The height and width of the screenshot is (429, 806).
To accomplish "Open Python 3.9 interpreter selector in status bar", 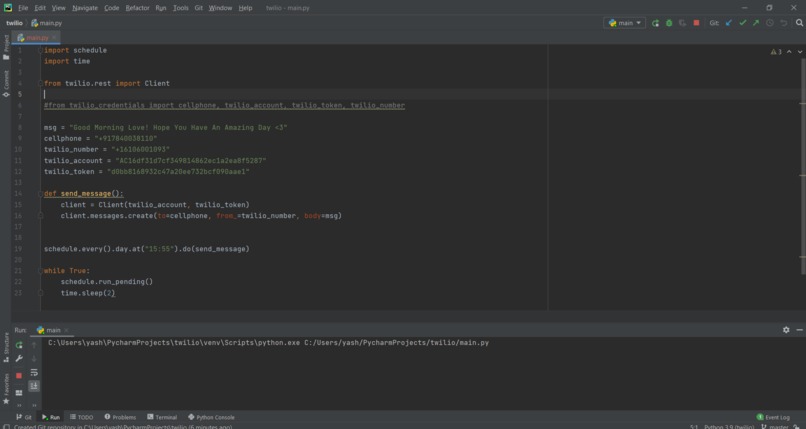I will click(x=729, y=426).
